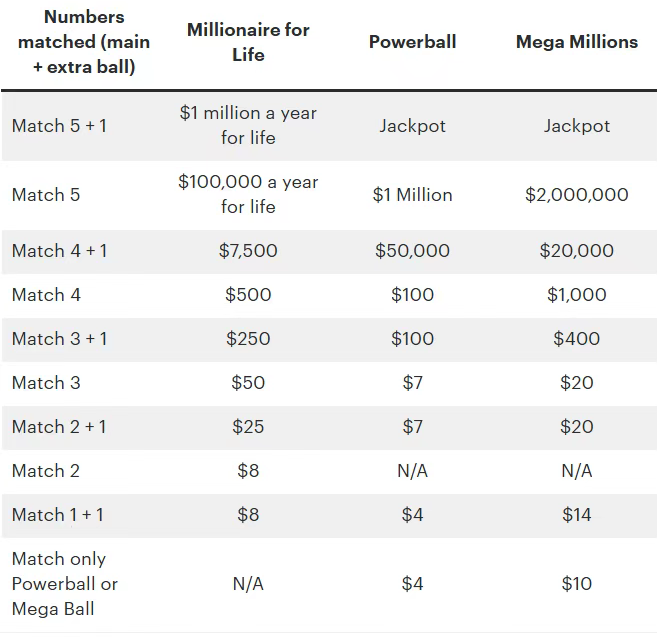Click the $250 prize cell
657x637 pixels.
tap(248, 339)
